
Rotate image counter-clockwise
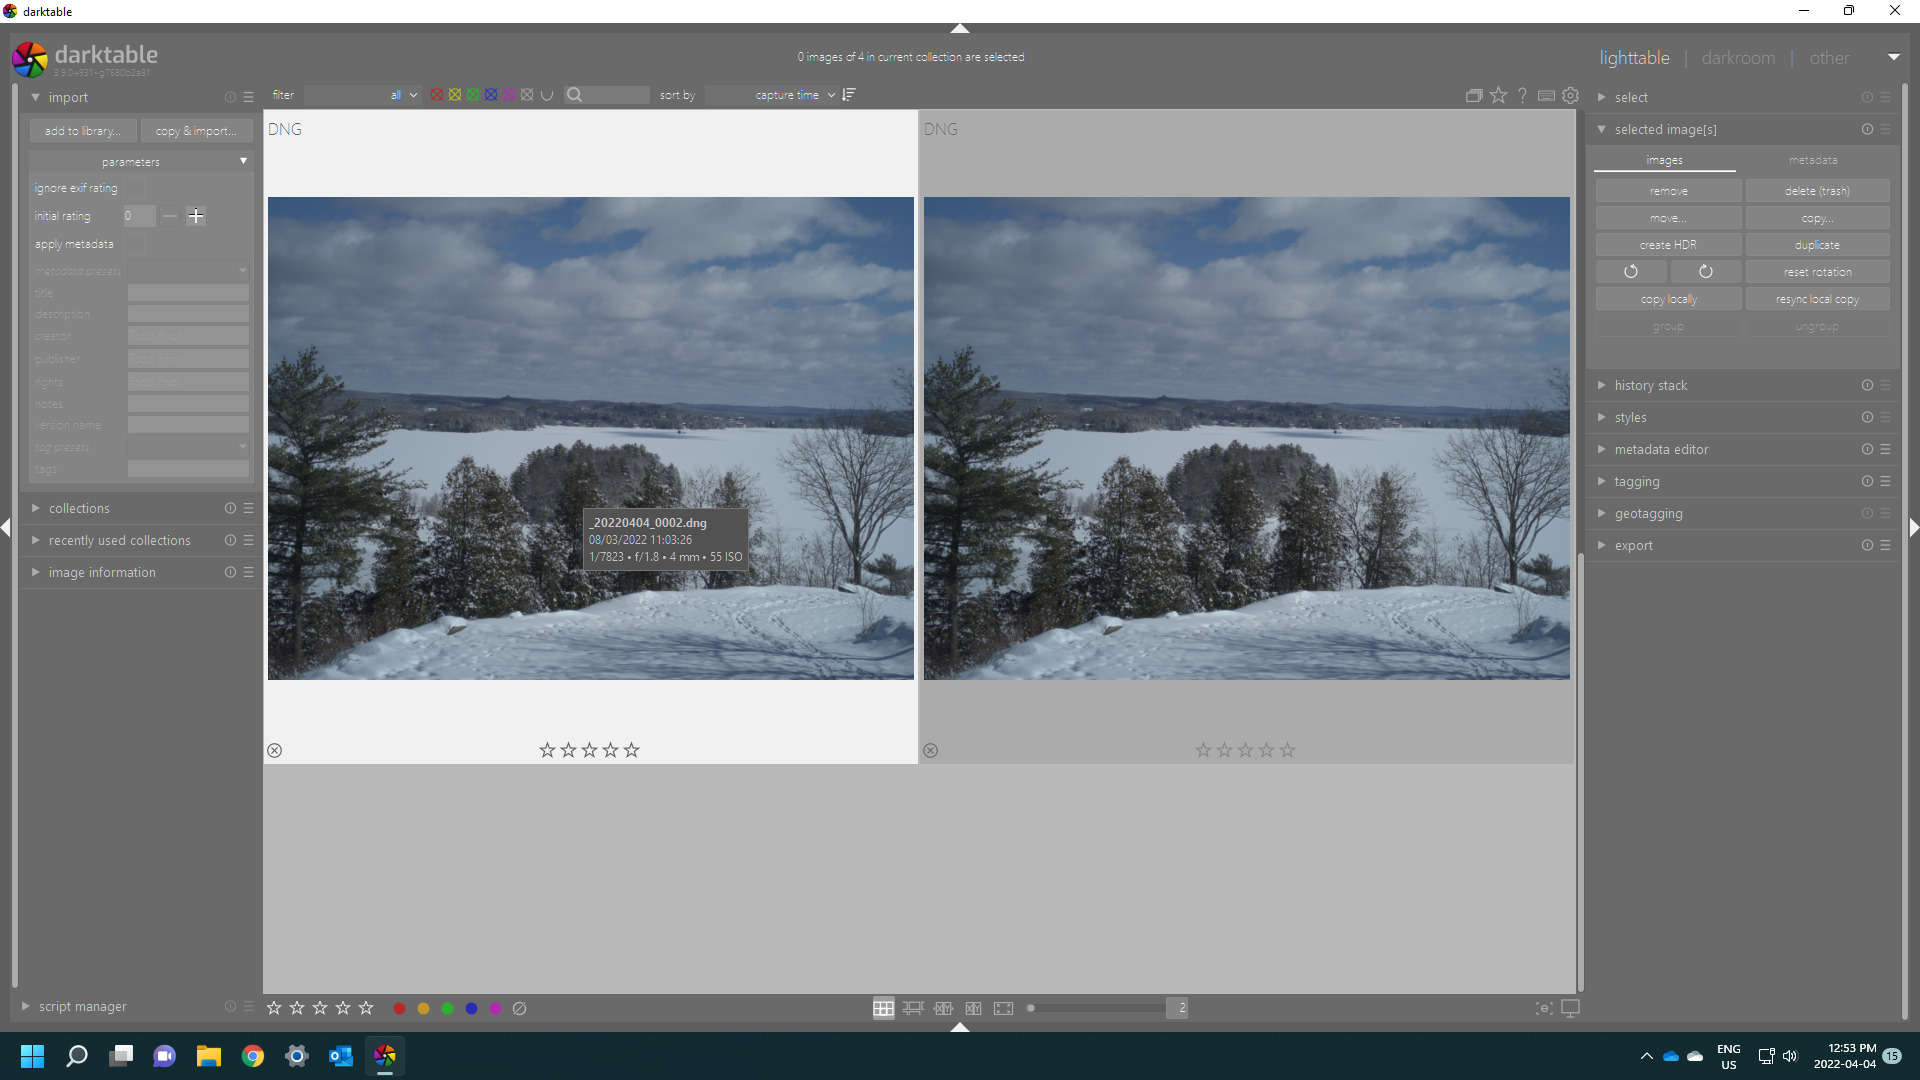[1631, 272]
